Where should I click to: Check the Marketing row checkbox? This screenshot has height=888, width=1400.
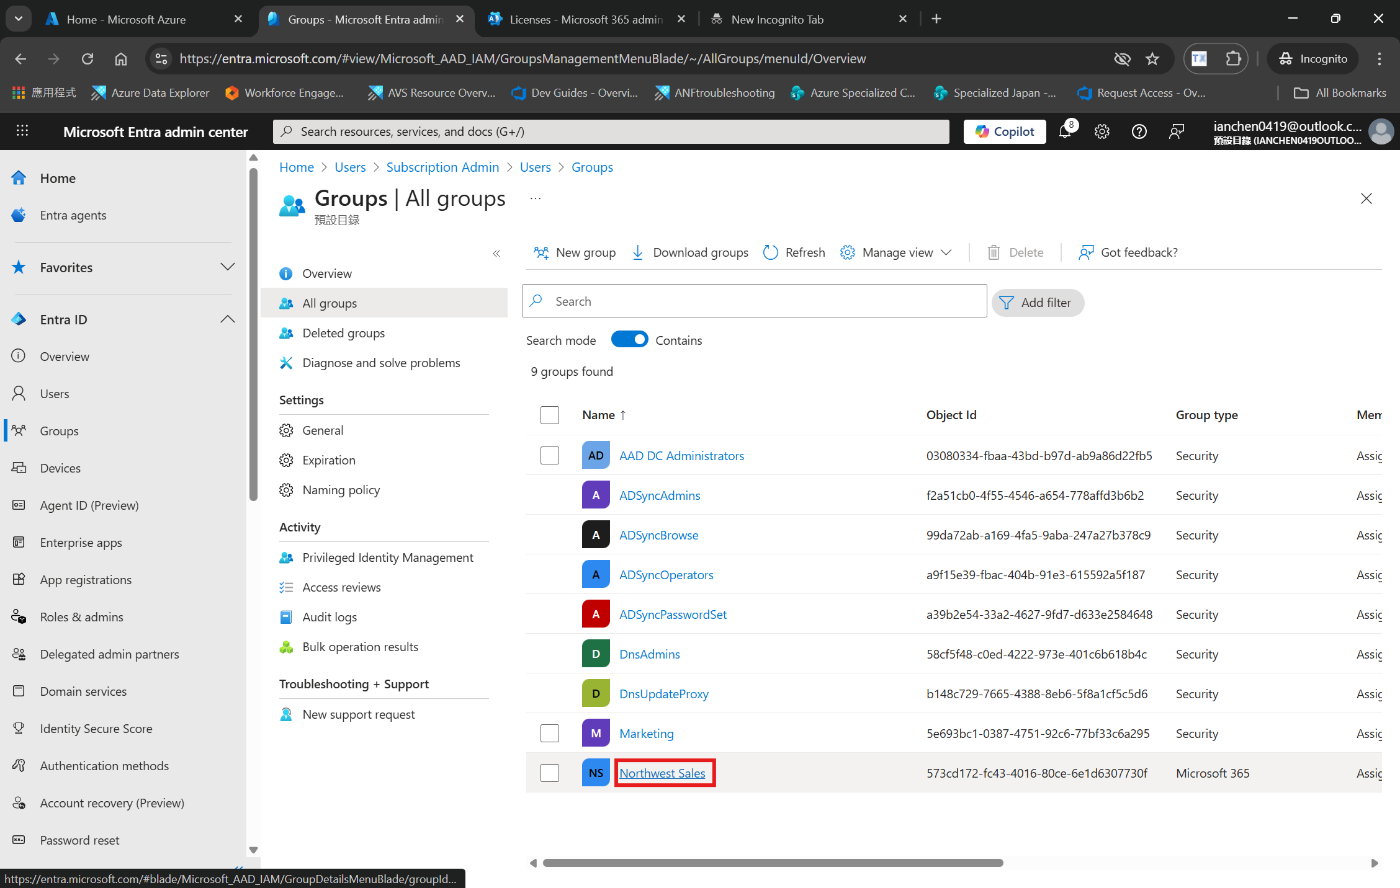point(549,733)
